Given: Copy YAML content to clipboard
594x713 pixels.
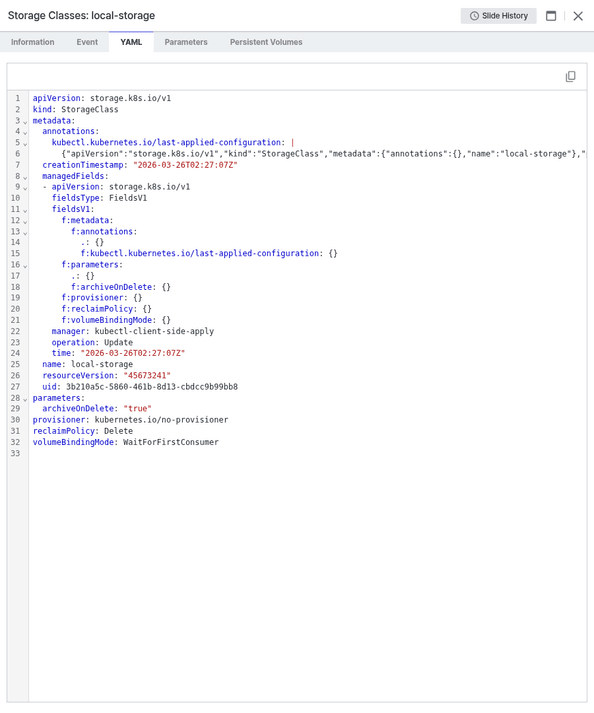Looking at the screenshot, I should 570,76.
